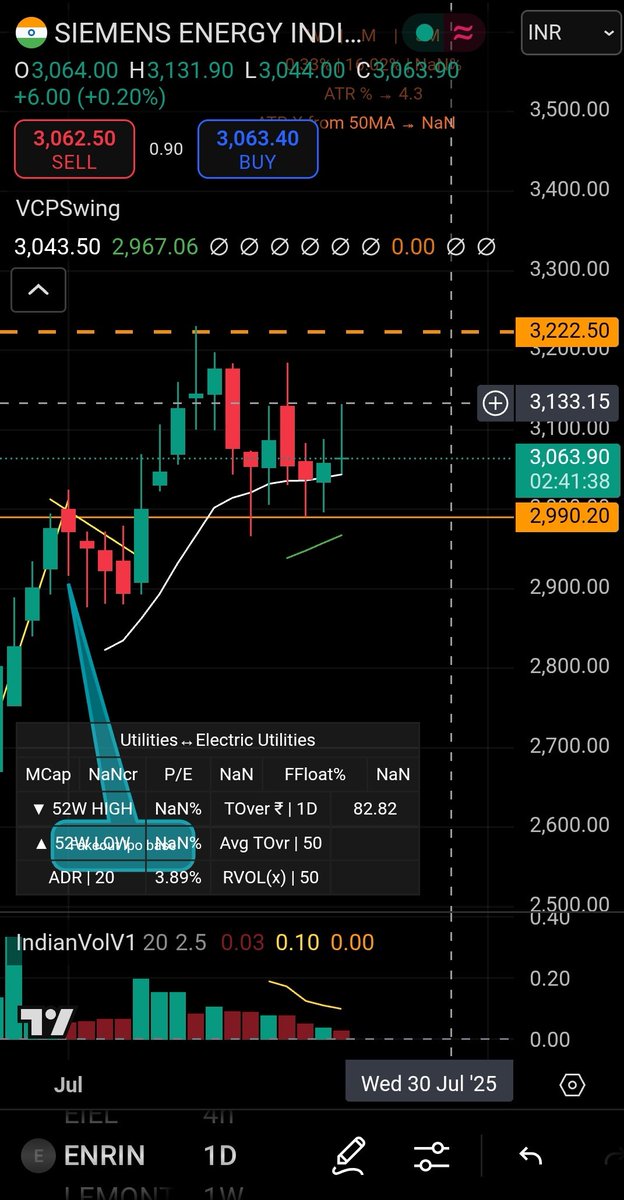Click the India flag icon beside symbol name
Image resolution: width=624 pixels, height=1200 pixels.
(x=32, y=32)
